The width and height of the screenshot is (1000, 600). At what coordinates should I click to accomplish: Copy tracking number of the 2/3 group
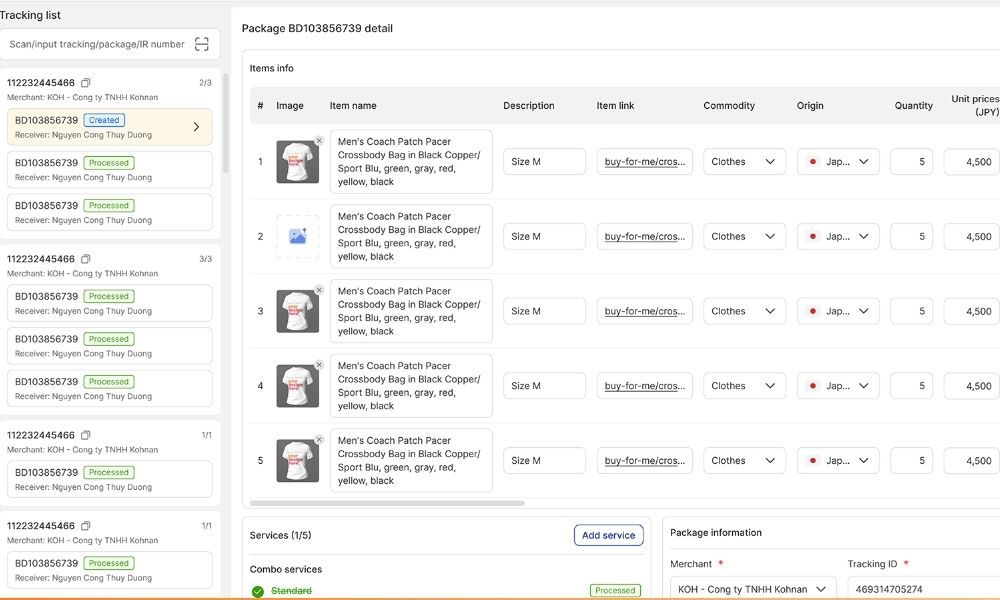pos(86,82)
